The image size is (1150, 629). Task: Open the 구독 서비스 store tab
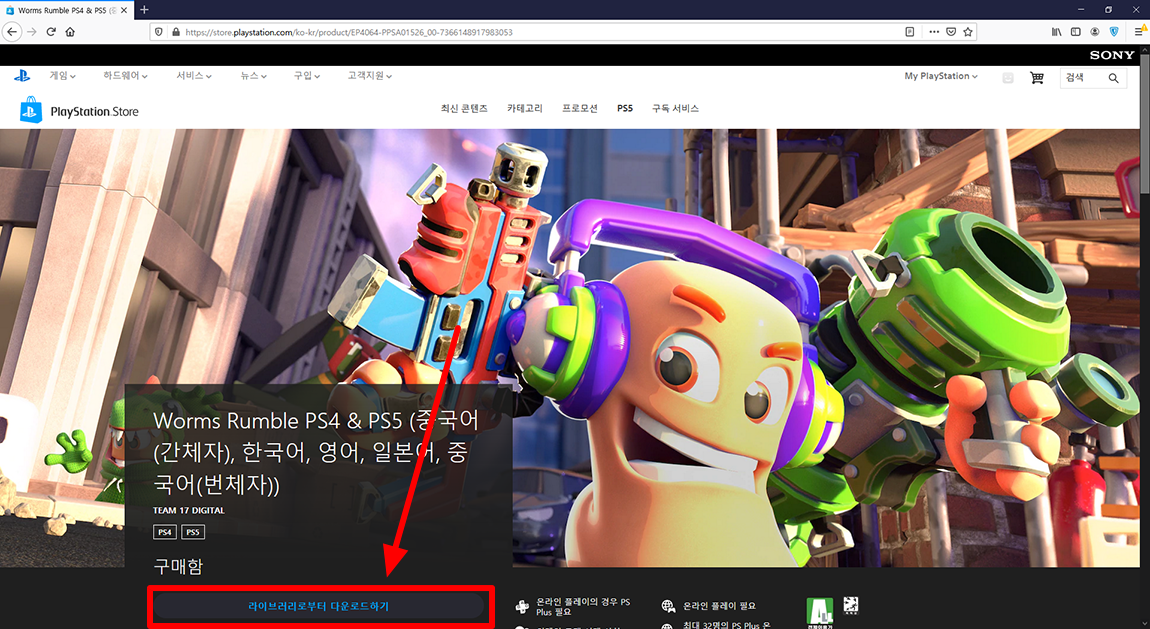[675, 108]
